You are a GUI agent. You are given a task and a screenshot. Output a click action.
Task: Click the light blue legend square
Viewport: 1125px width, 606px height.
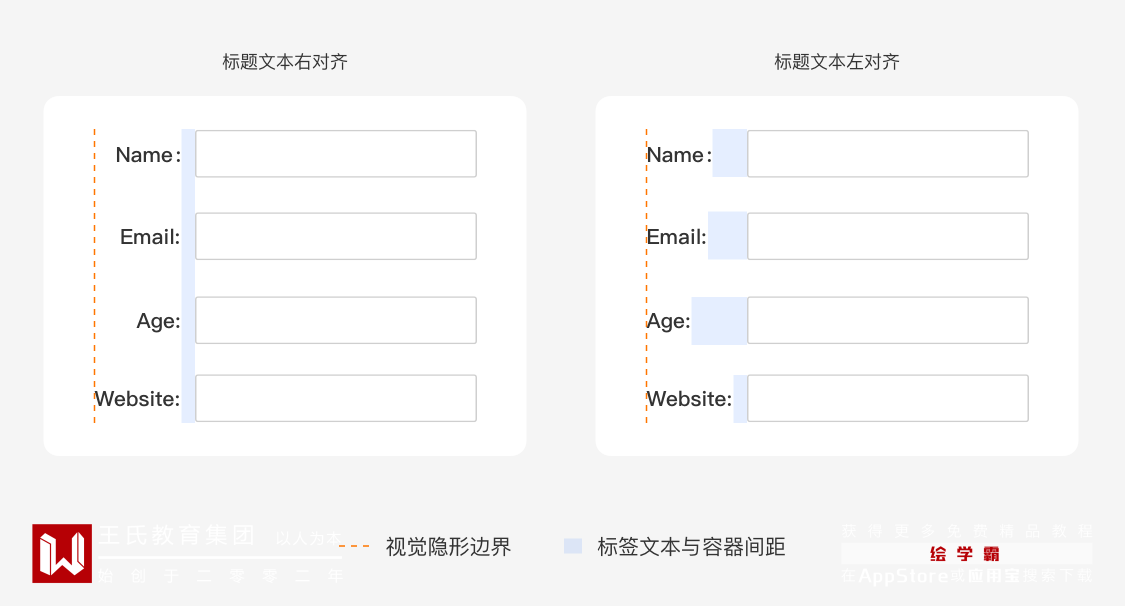tap(573, 546)
